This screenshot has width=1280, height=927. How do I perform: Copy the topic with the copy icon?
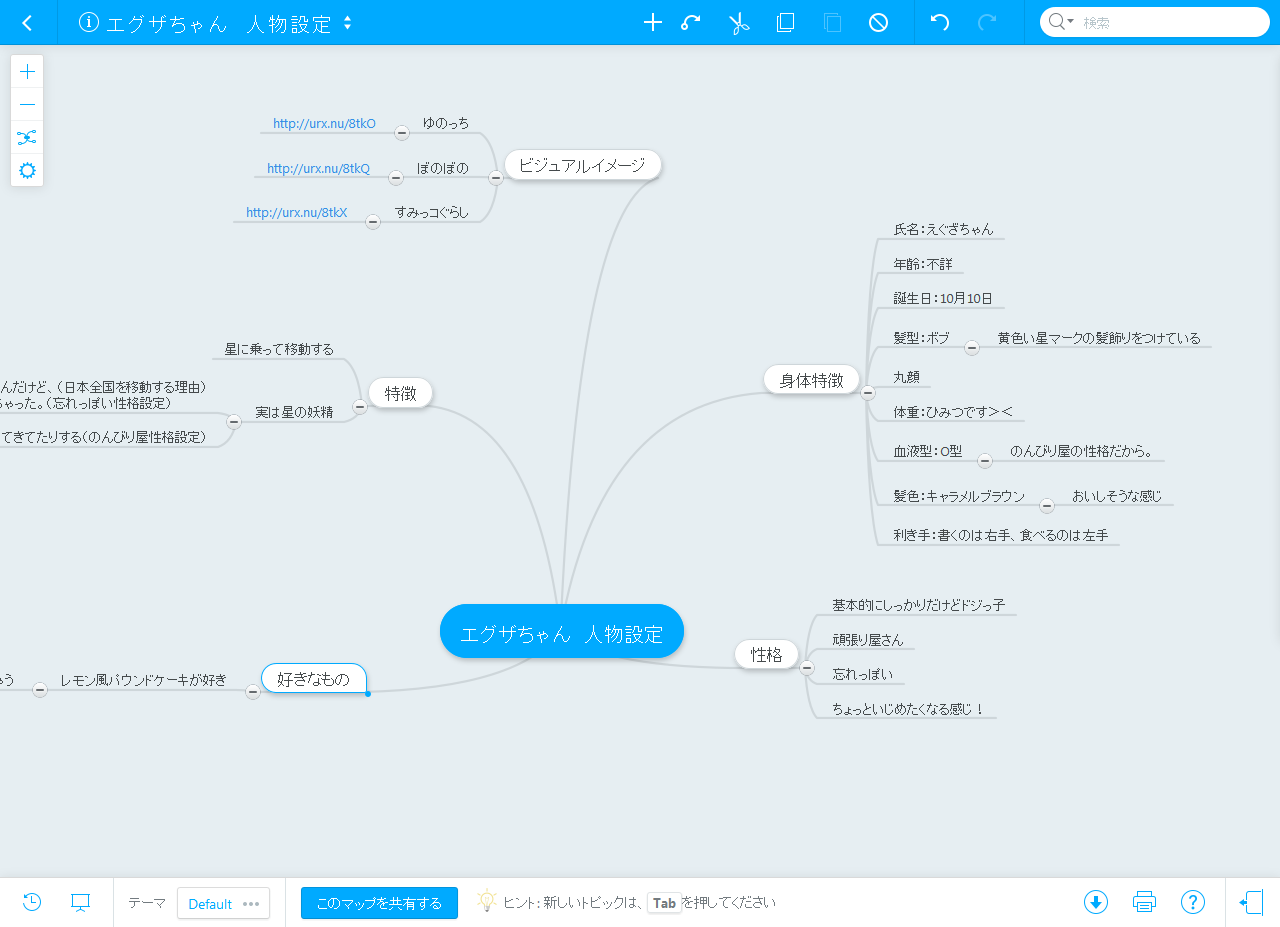point(786,22)
